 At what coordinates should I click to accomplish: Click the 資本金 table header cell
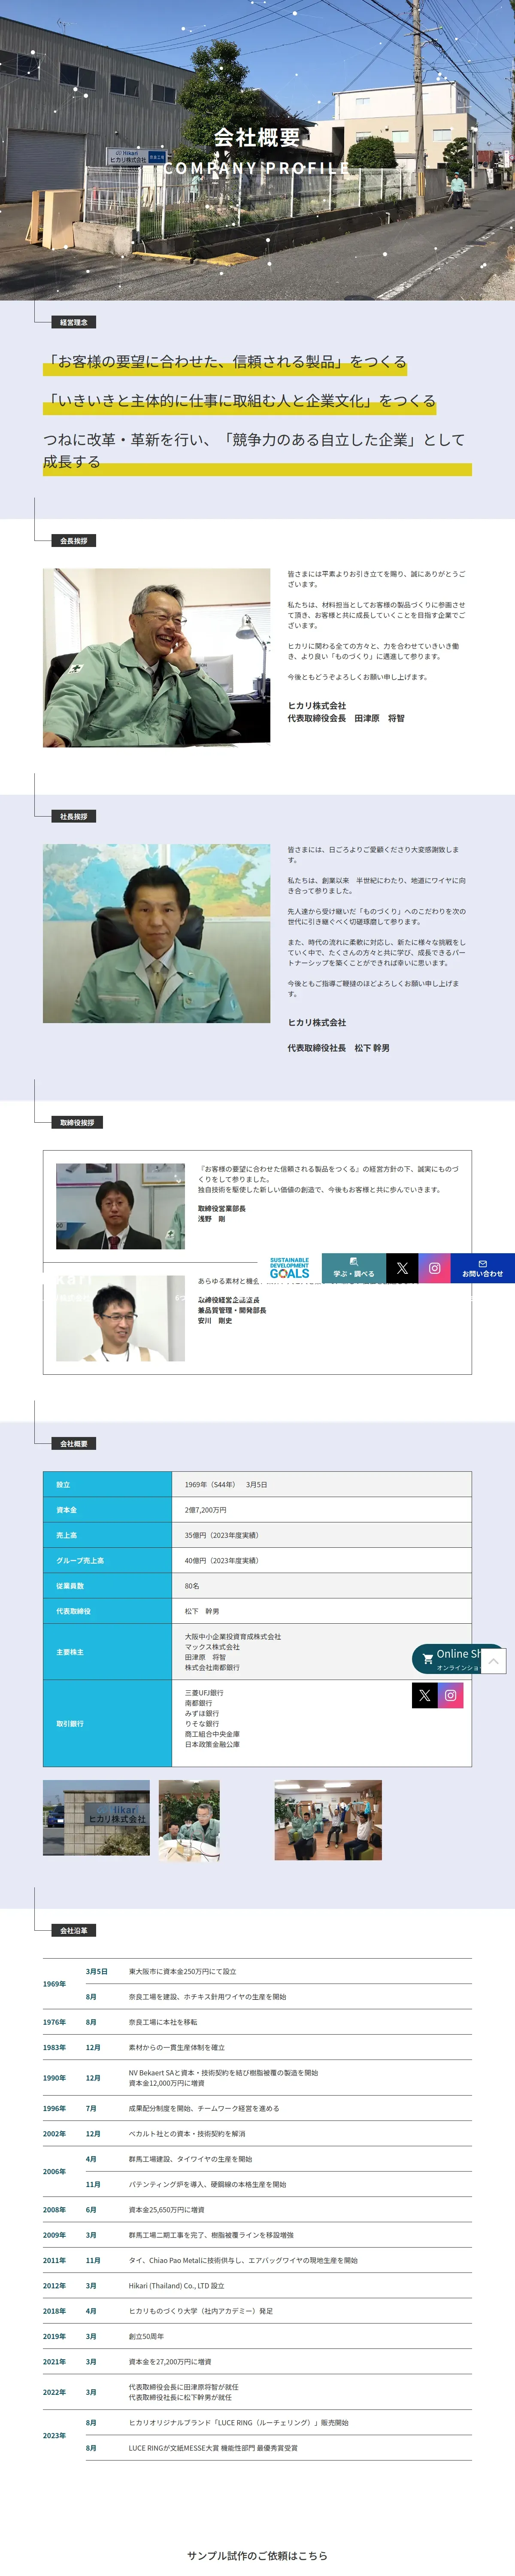[107, 1510]
